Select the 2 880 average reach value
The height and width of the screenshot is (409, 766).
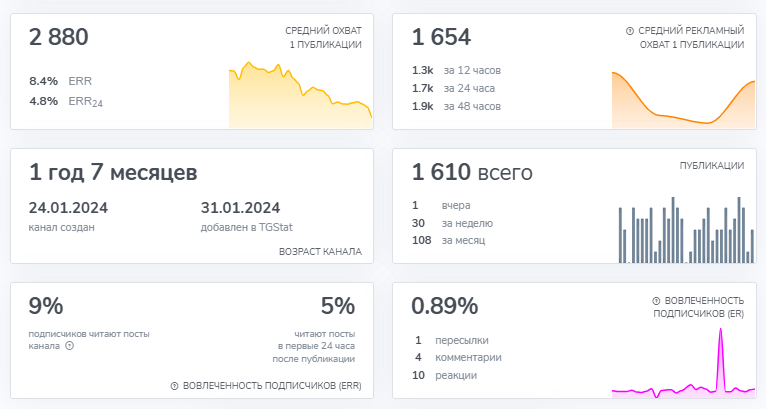(59, 38)
